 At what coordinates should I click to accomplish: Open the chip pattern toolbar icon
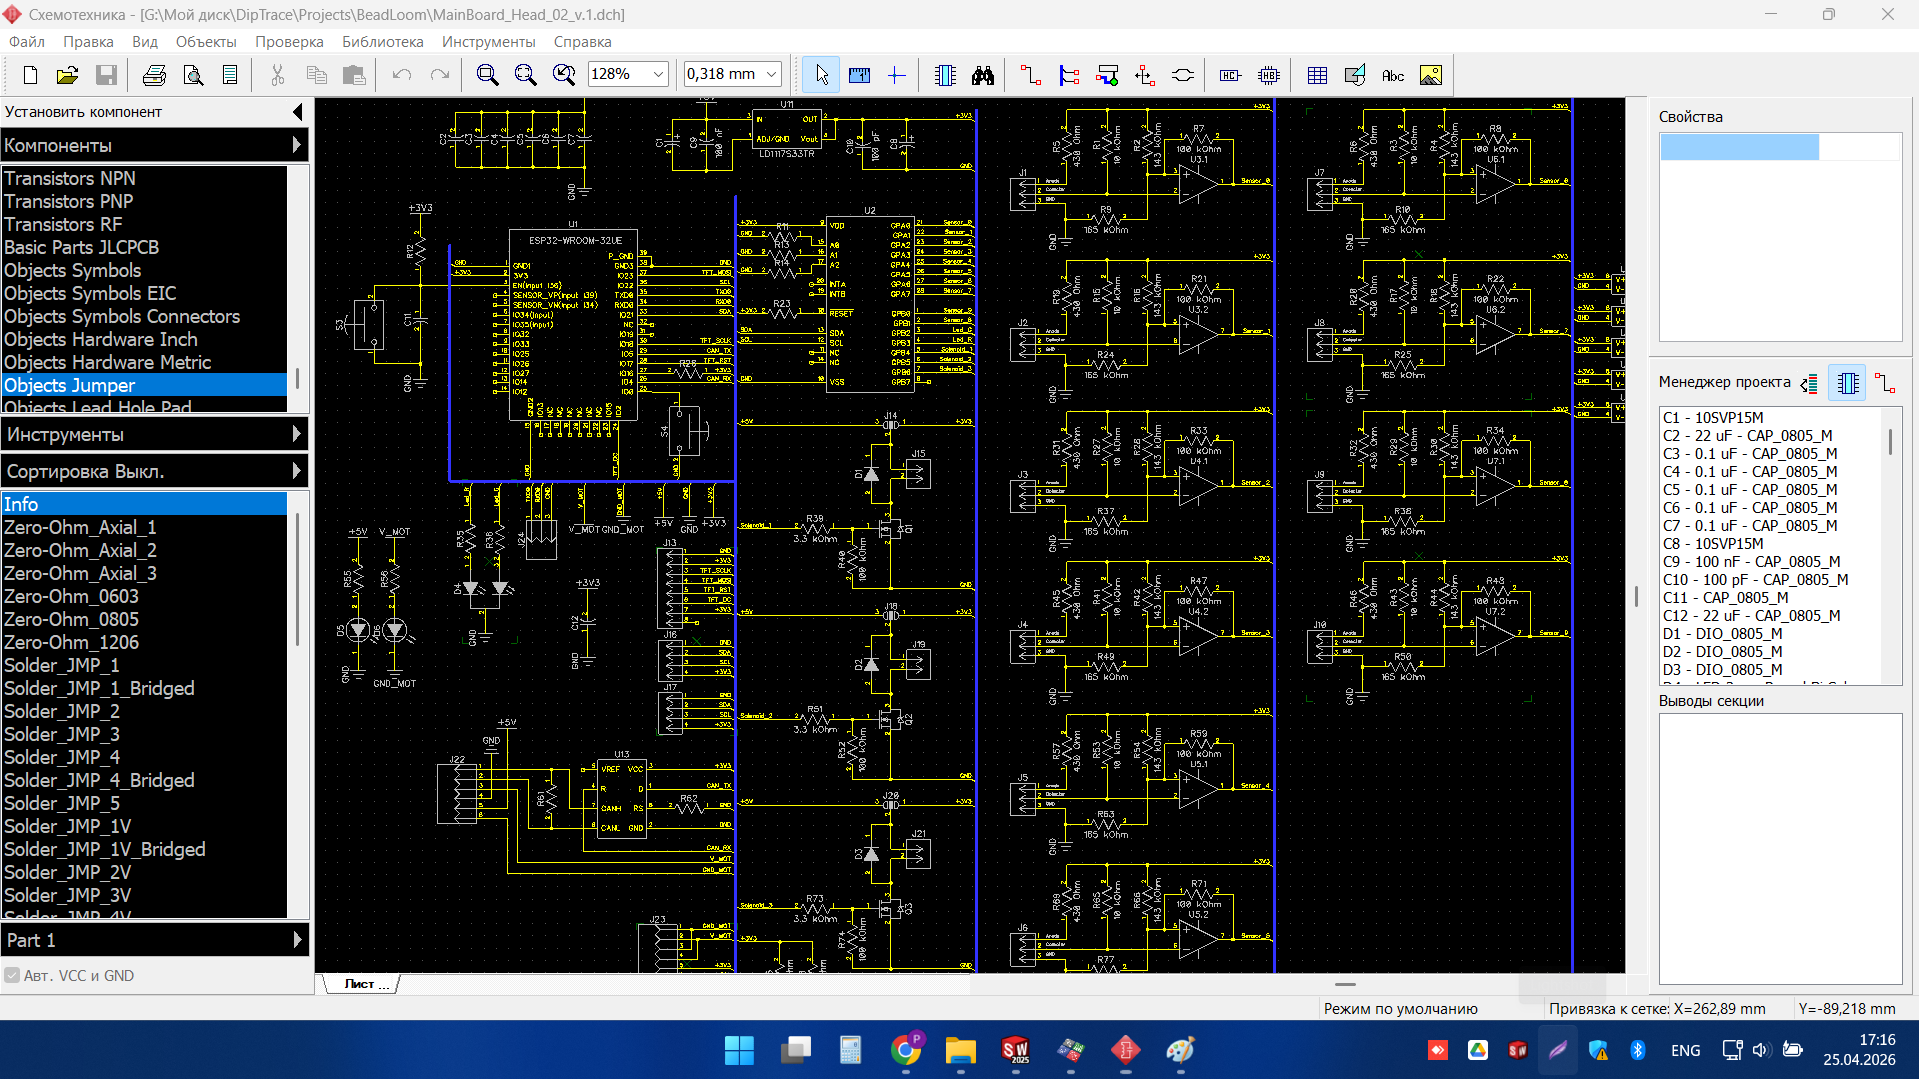(x=1269, y=75)
